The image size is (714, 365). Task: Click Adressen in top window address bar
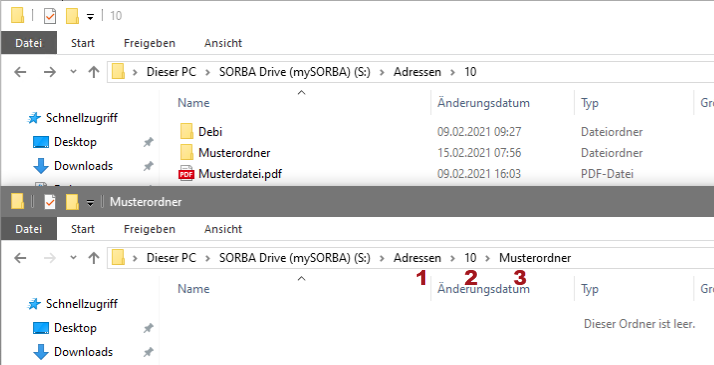pyautogui.click(x=417, y=72)
